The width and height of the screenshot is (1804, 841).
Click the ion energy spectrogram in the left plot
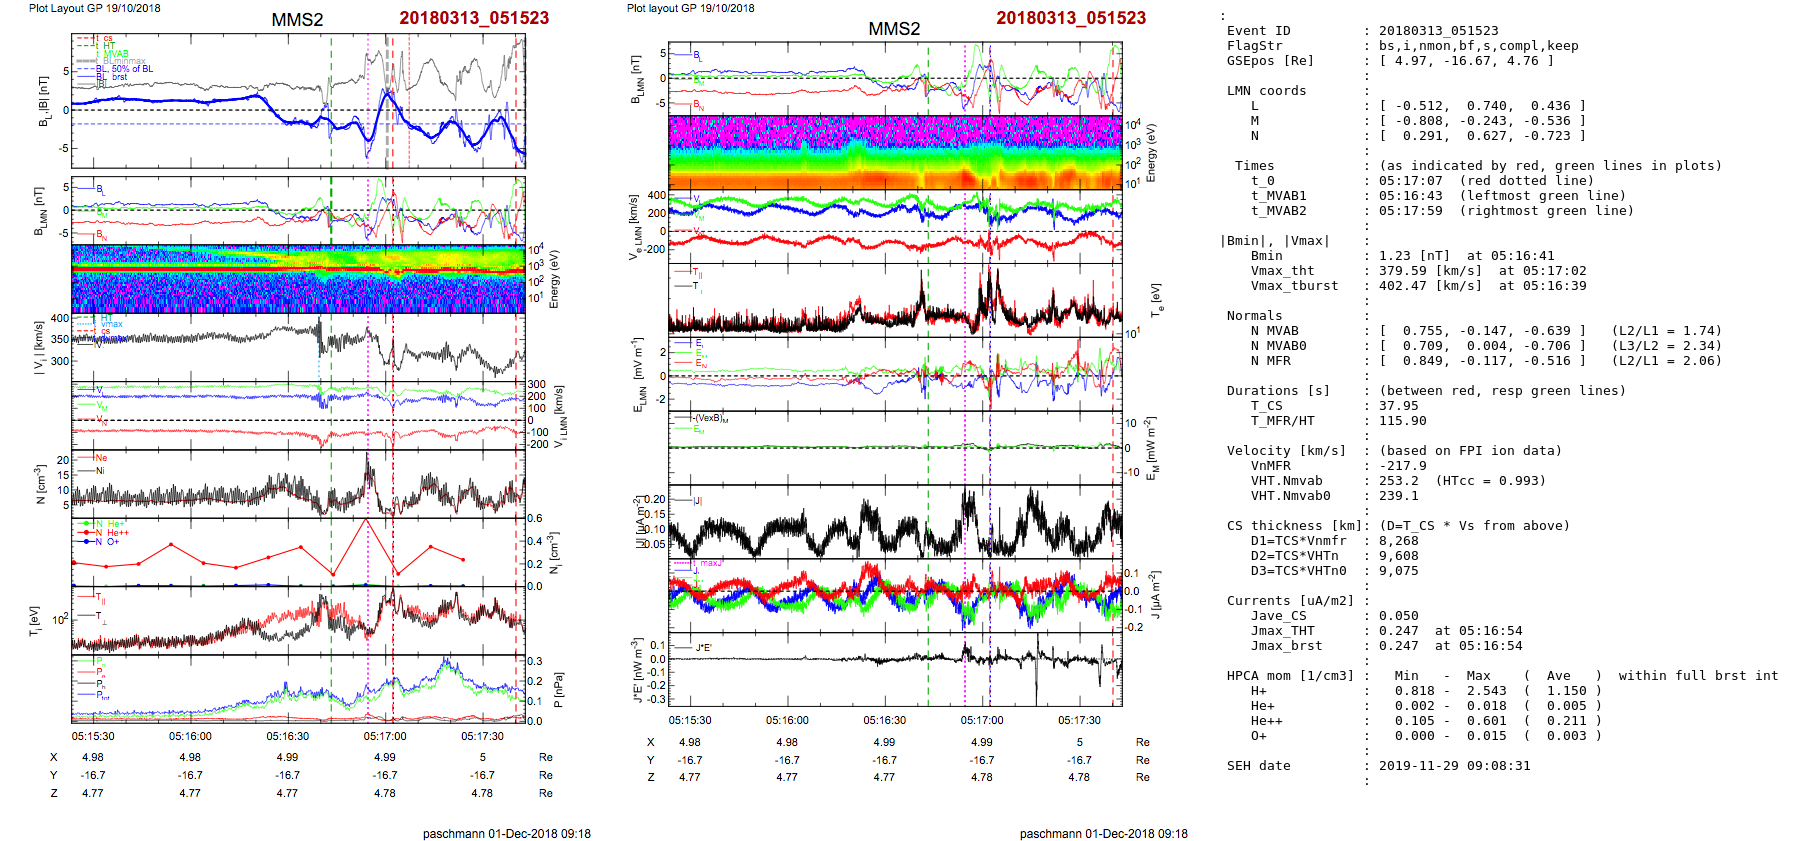298,278
